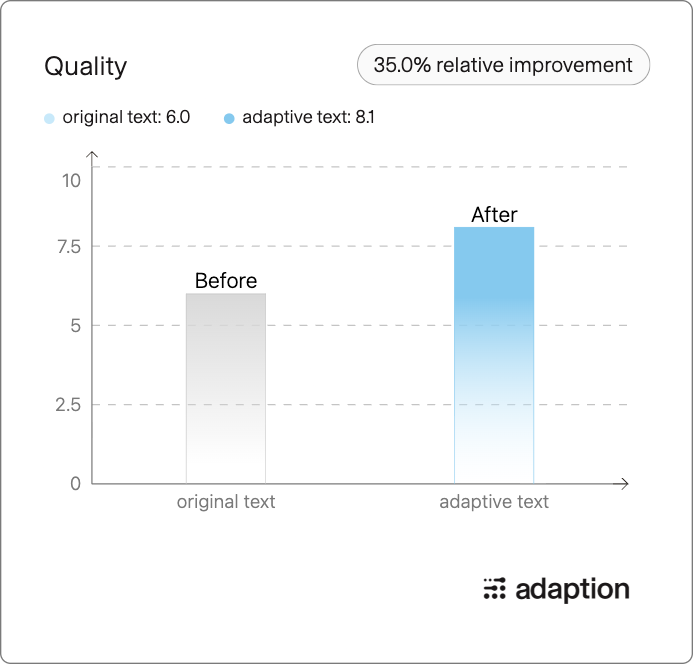Click the 0 origin tick label
Viewport: 693px width, 664px height.
[76, 484]
